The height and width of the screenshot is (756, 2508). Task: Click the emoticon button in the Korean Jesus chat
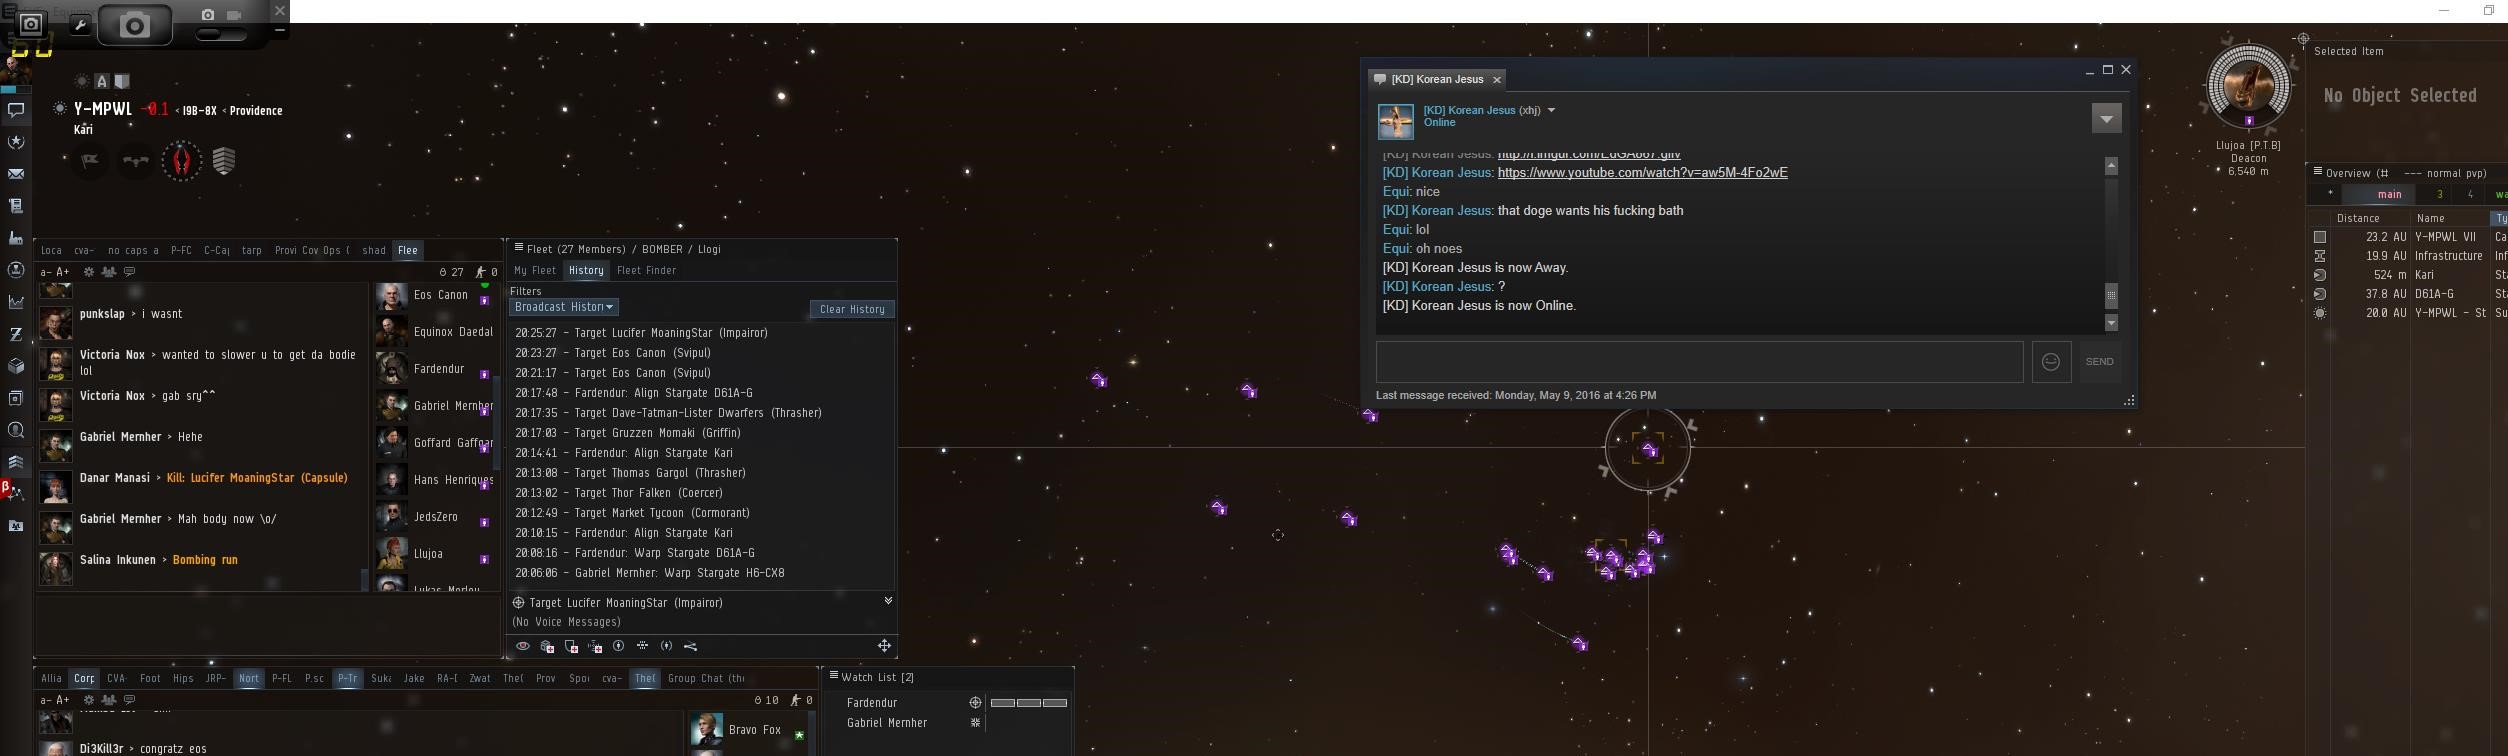(2051, 362)
